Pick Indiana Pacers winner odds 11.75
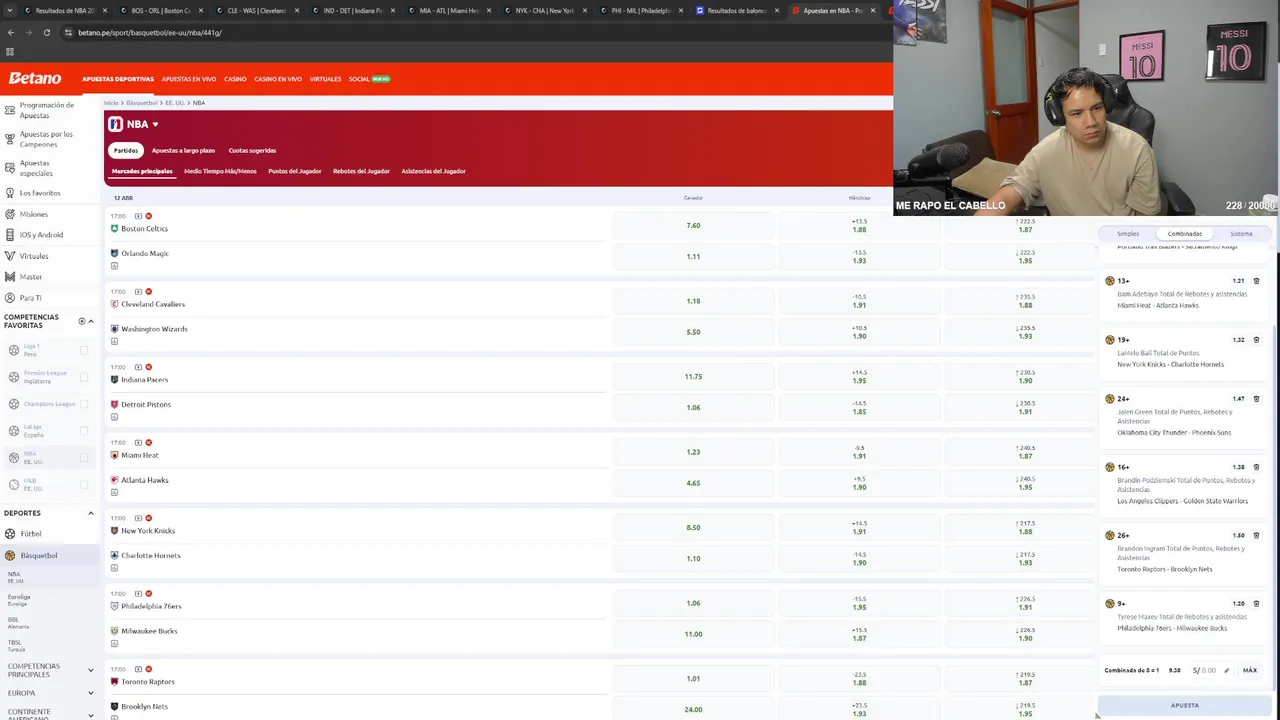 (693, 376)
